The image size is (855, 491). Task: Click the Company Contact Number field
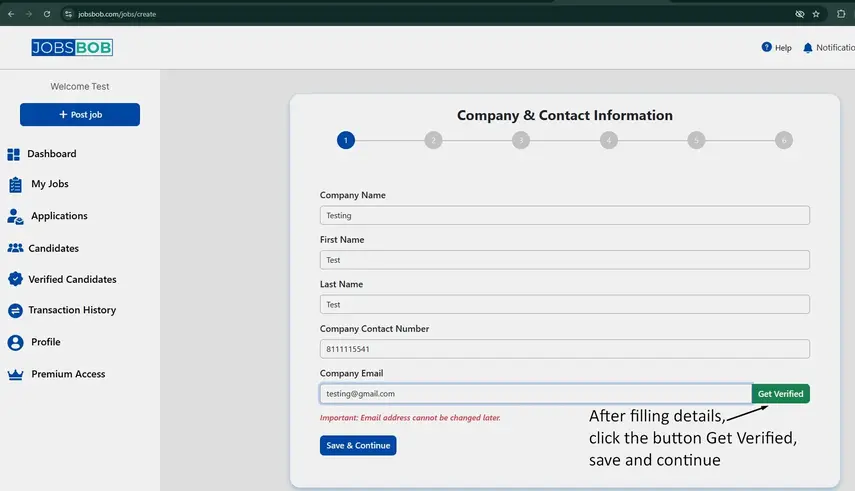pyautogui.click(x=564, y=349)
